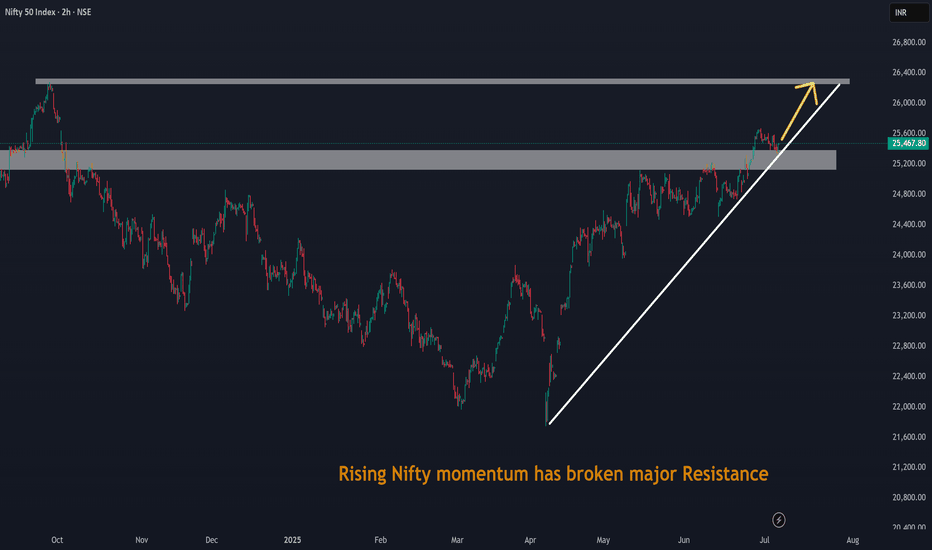Select the 'Rising Nifty momentum' text annotation
Screen dimensions: 932x550
pos(553,474)
